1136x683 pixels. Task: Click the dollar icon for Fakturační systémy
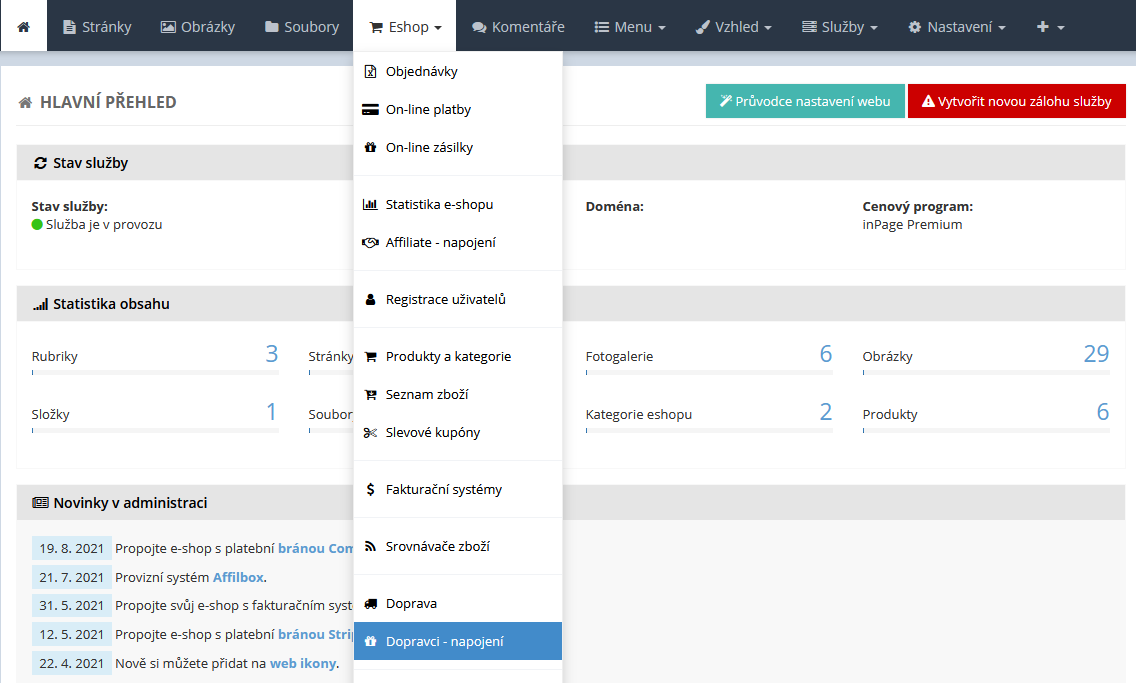click(x=370, y=490)
